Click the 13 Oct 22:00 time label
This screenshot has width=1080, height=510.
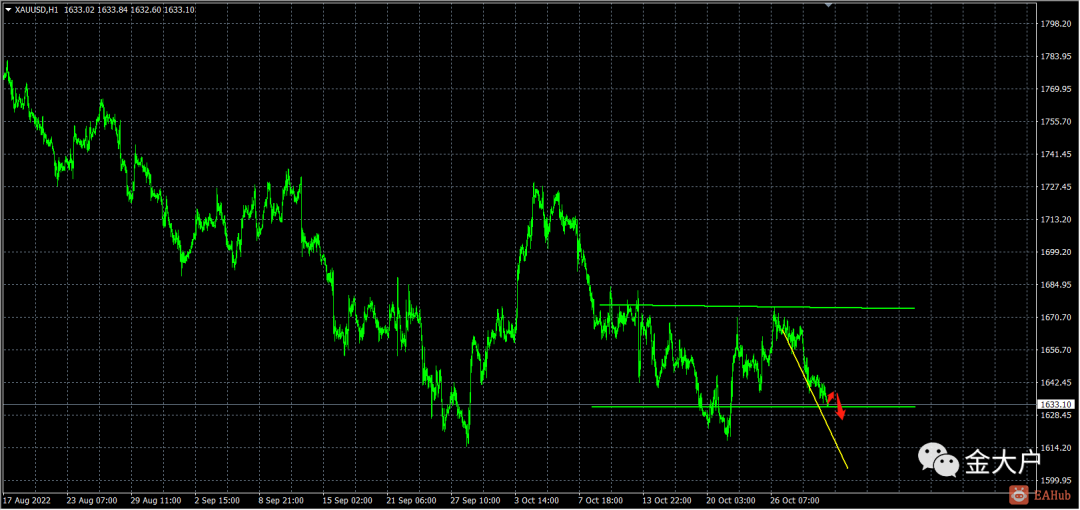click(x=667, y=500)
